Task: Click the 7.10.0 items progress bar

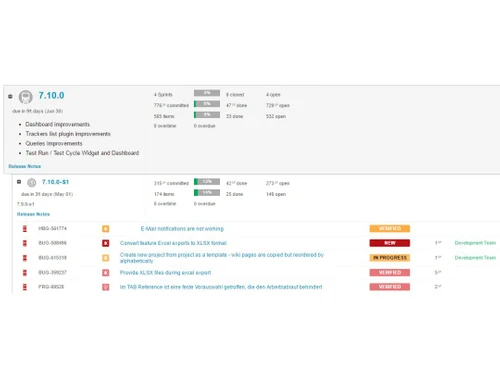Action: [x=207, y=115]
